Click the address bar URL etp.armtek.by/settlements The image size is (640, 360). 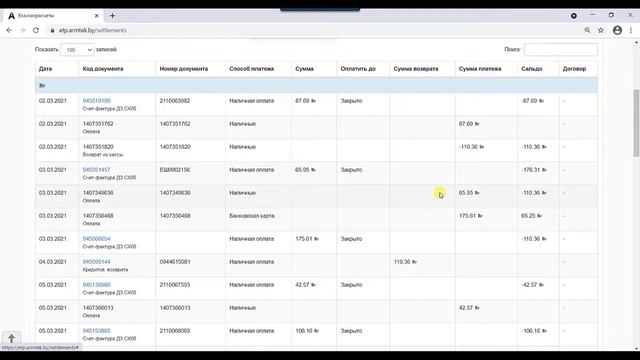pos(93,30)
